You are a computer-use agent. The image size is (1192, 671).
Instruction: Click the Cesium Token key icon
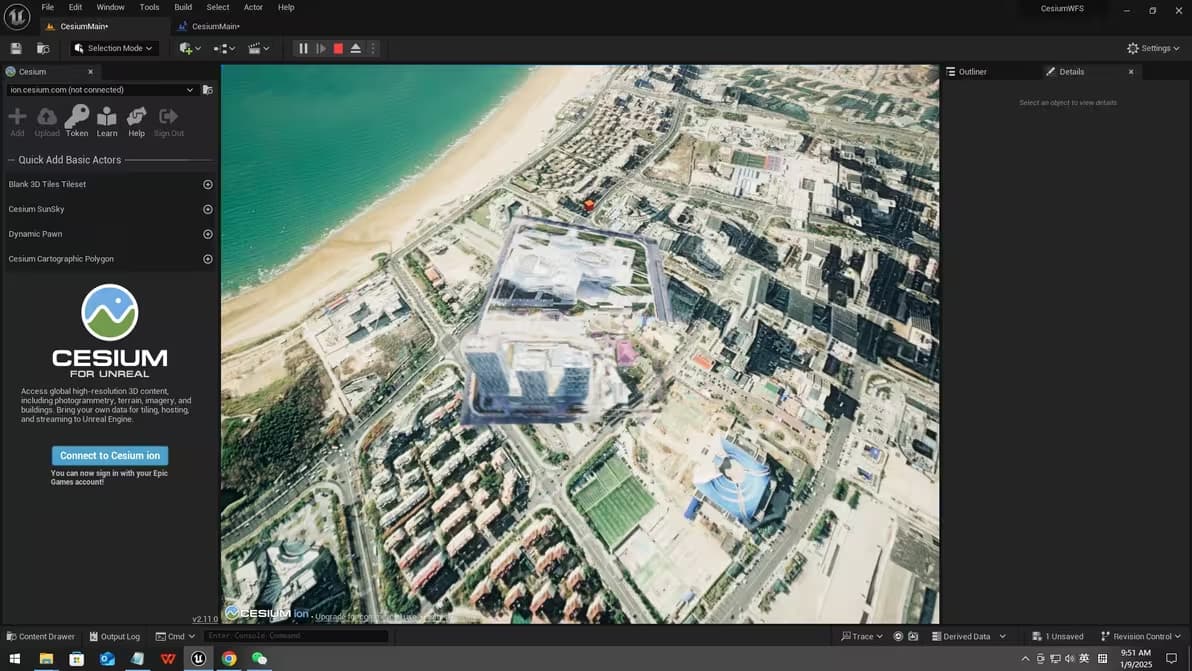[x=77, y=121]
